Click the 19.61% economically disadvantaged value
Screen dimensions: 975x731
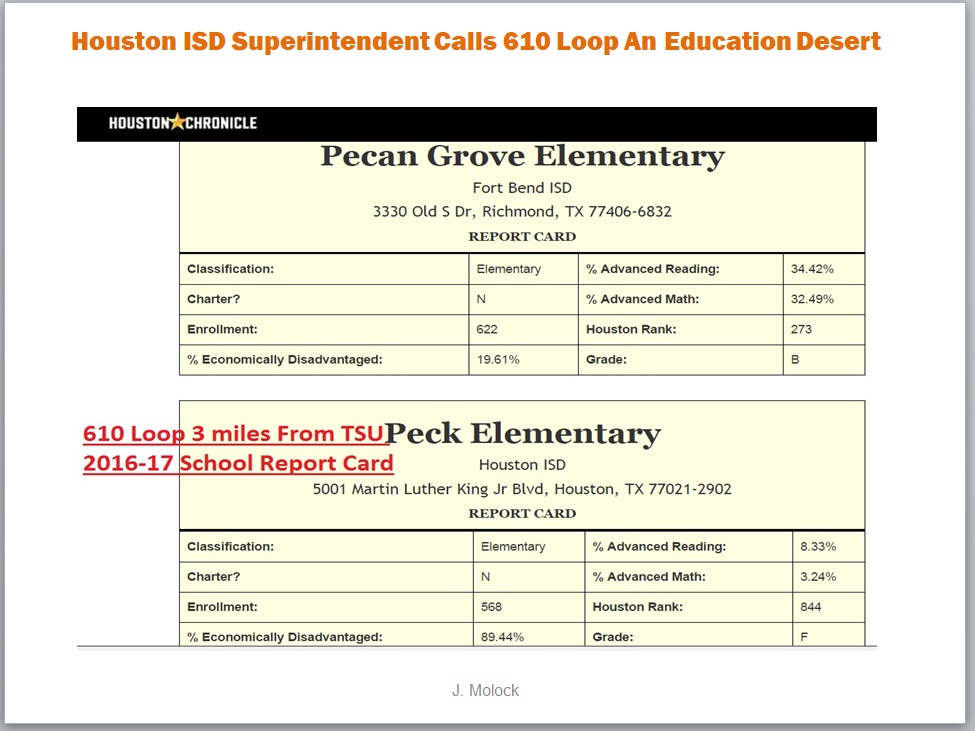point(497,359)
